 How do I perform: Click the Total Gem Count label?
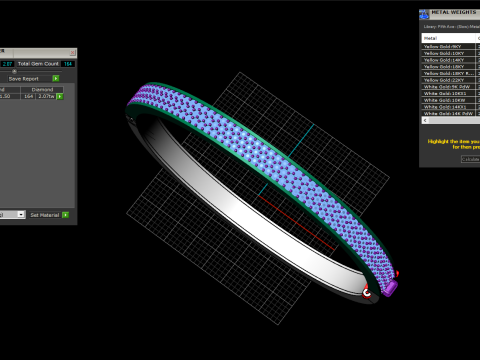[x=38, y=64]
